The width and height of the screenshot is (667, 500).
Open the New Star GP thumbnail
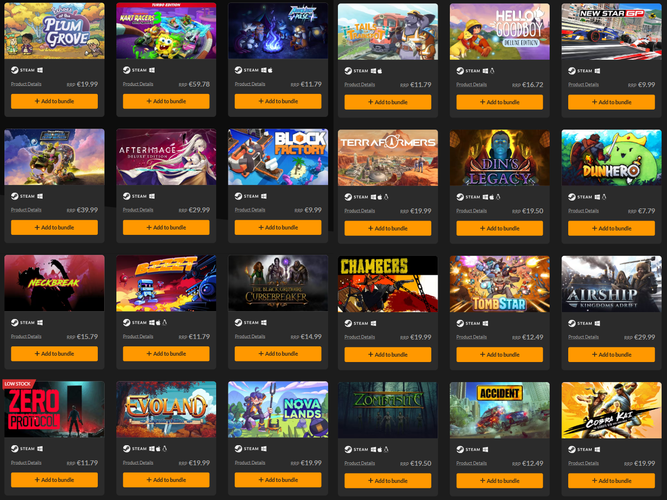click(x=611, y=32)
